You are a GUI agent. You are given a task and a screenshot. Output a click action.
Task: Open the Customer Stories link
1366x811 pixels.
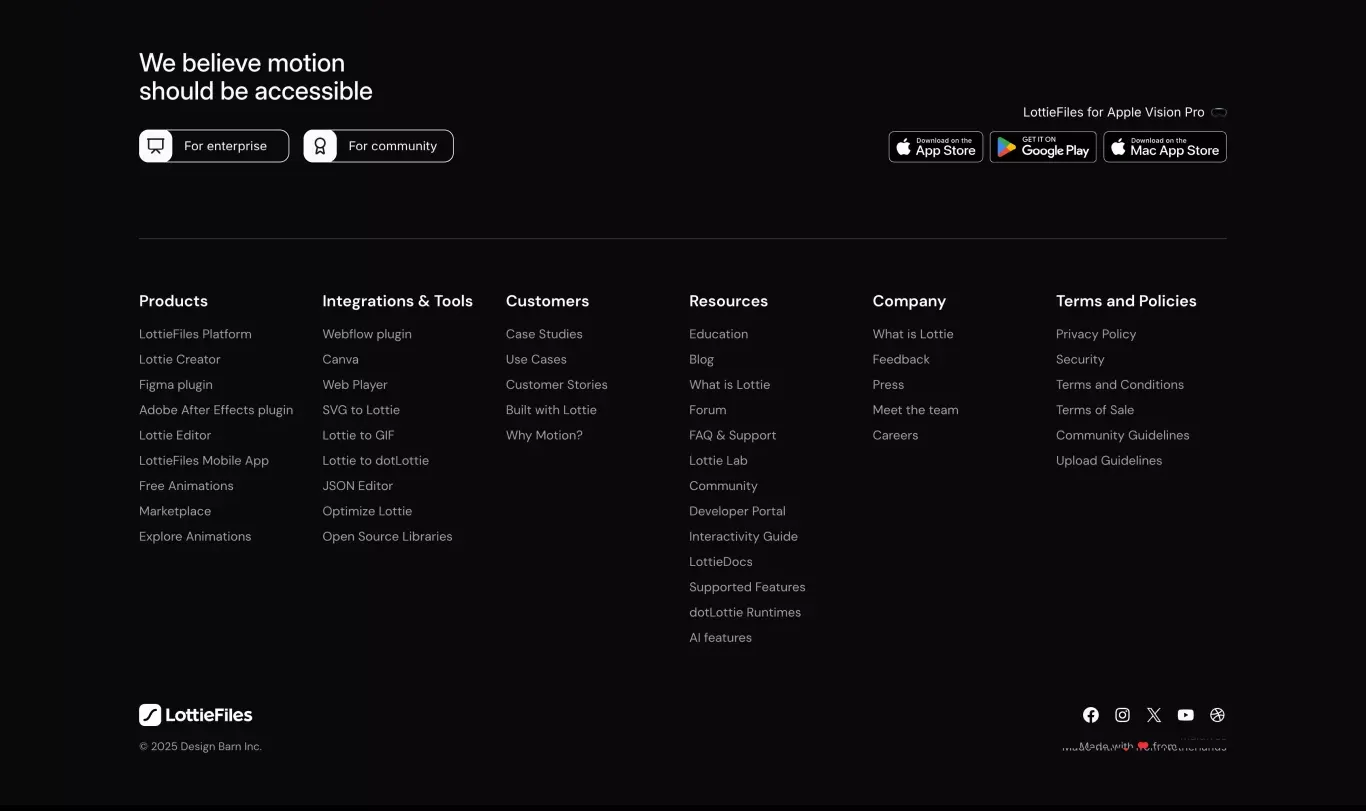click(x=557, y=385)
